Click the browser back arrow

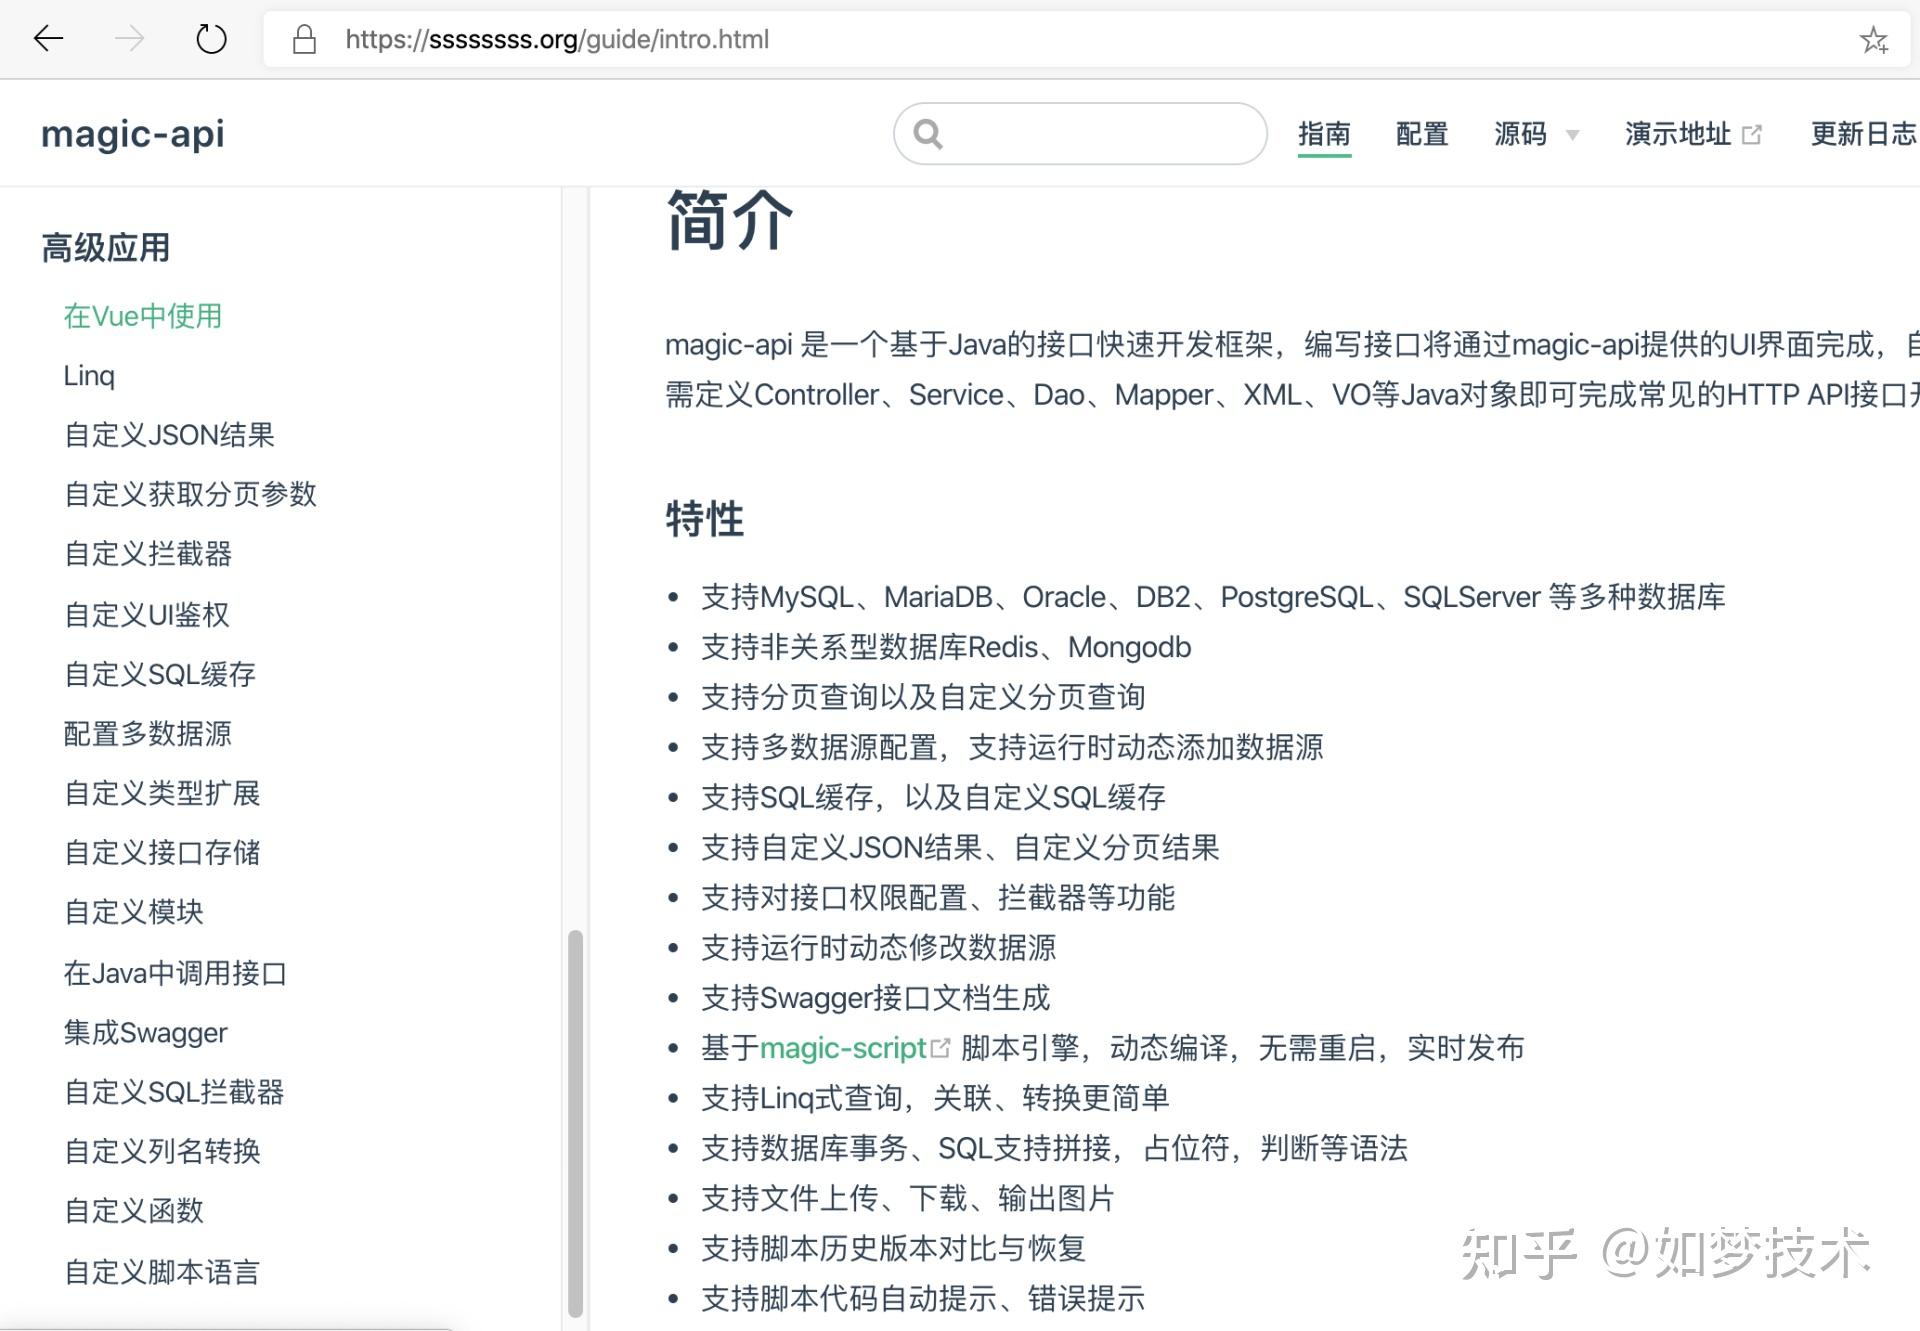pyautogui.click(x=47, y=39)
